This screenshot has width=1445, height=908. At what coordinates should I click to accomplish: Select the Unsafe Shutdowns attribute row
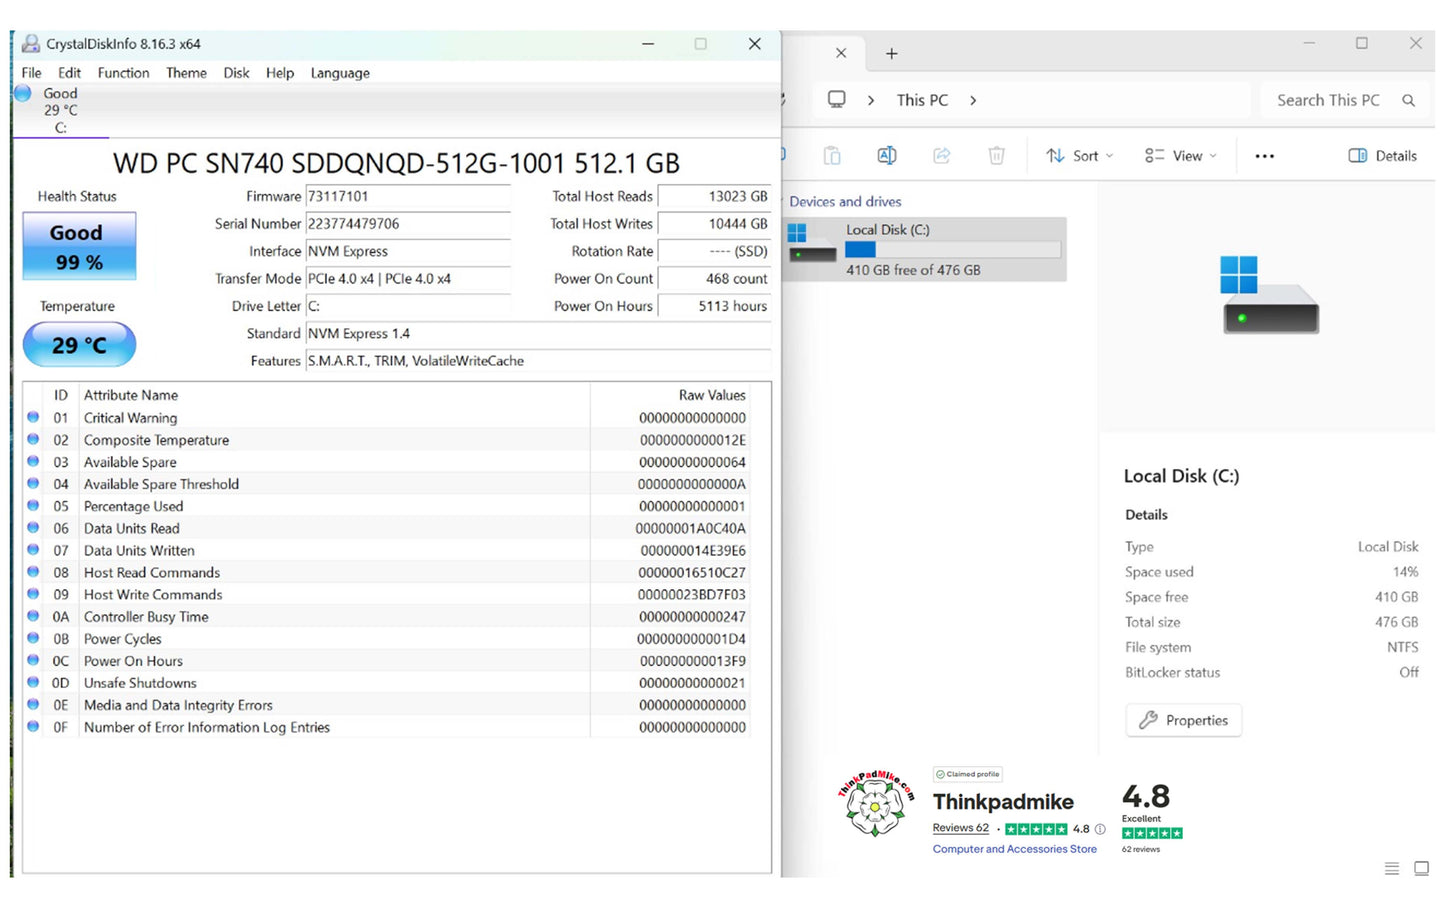pyautogui.click(x=387, y=683)
